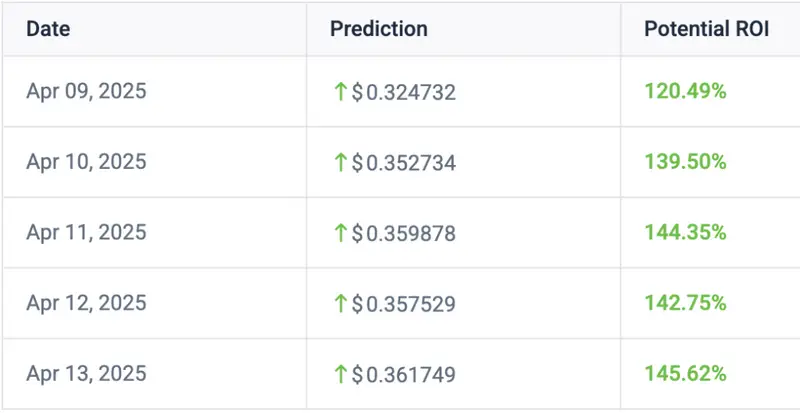Click the Apr 10, 2025 date cell
800x413 pixels.
tap(86, 162)
